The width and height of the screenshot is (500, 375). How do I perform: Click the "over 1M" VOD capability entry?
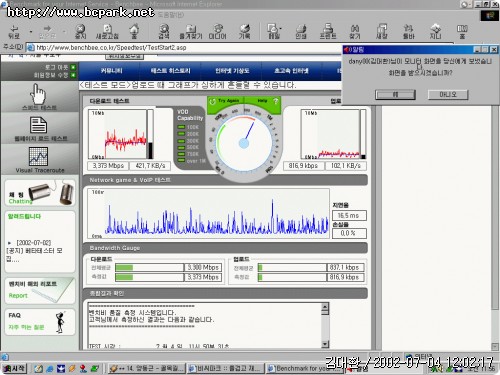click(x=192, y=161)
